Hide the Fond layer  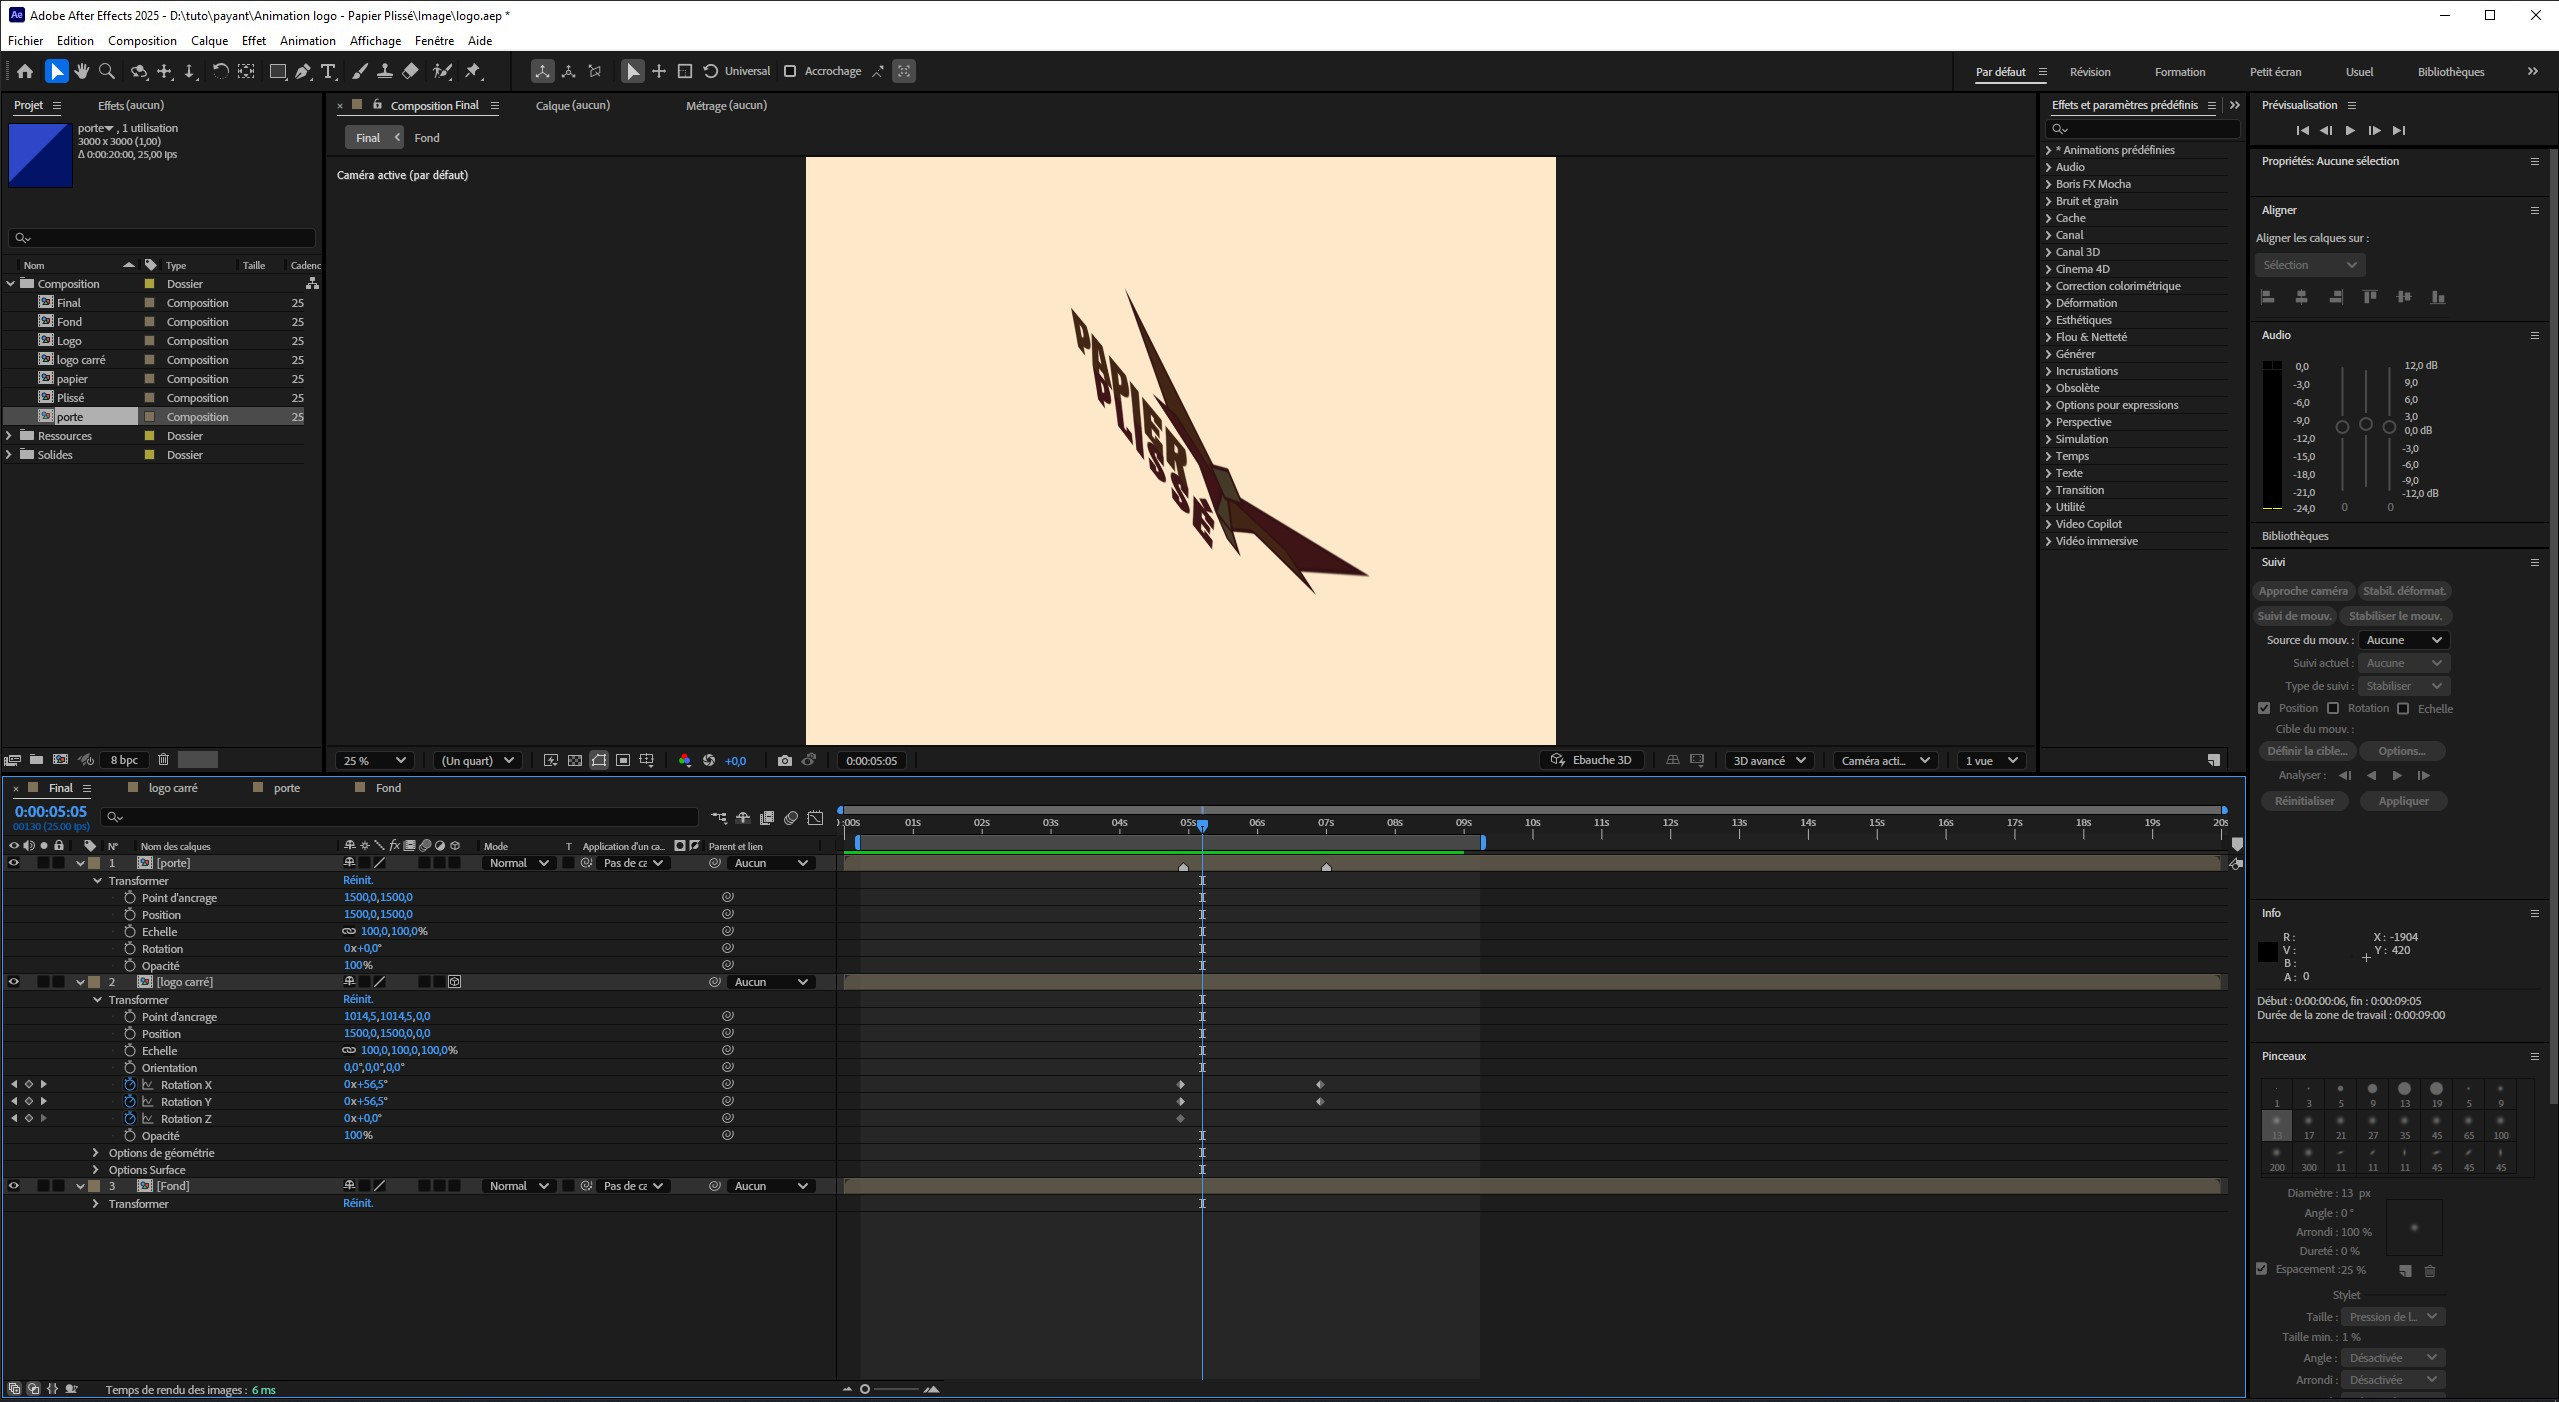14,1186
